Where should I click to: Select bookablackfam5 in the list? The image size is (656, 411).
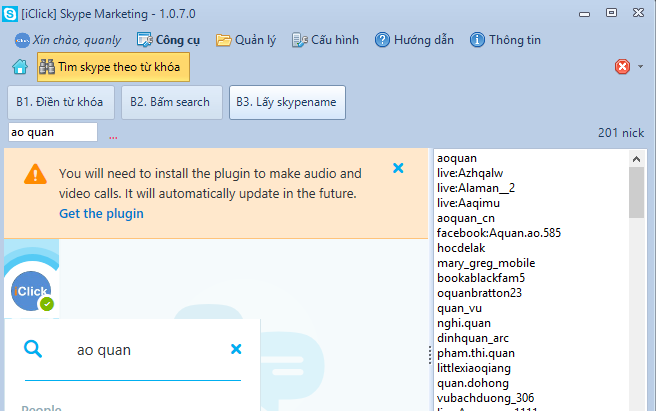[x=481, y=278]
